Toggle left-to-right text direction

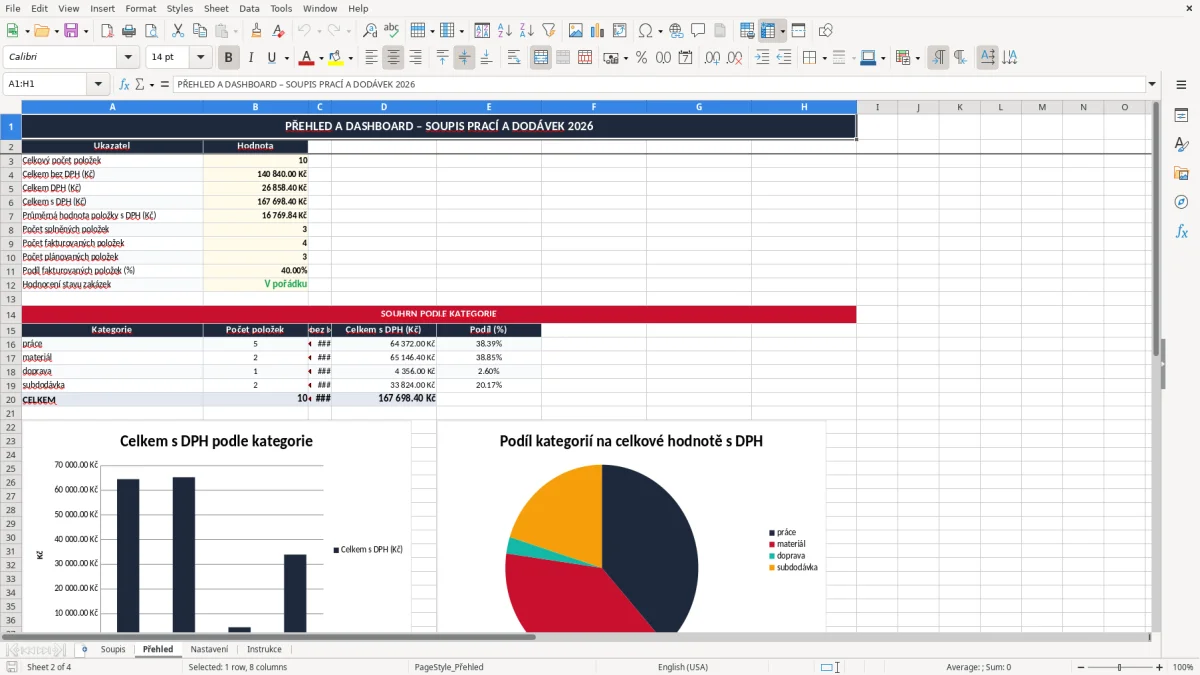(938, 57)
